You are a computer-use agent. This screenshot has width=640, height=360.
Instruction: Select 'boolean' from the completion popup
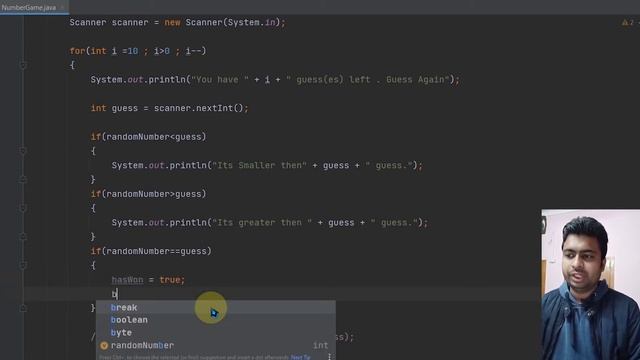(x=216, y=320)
